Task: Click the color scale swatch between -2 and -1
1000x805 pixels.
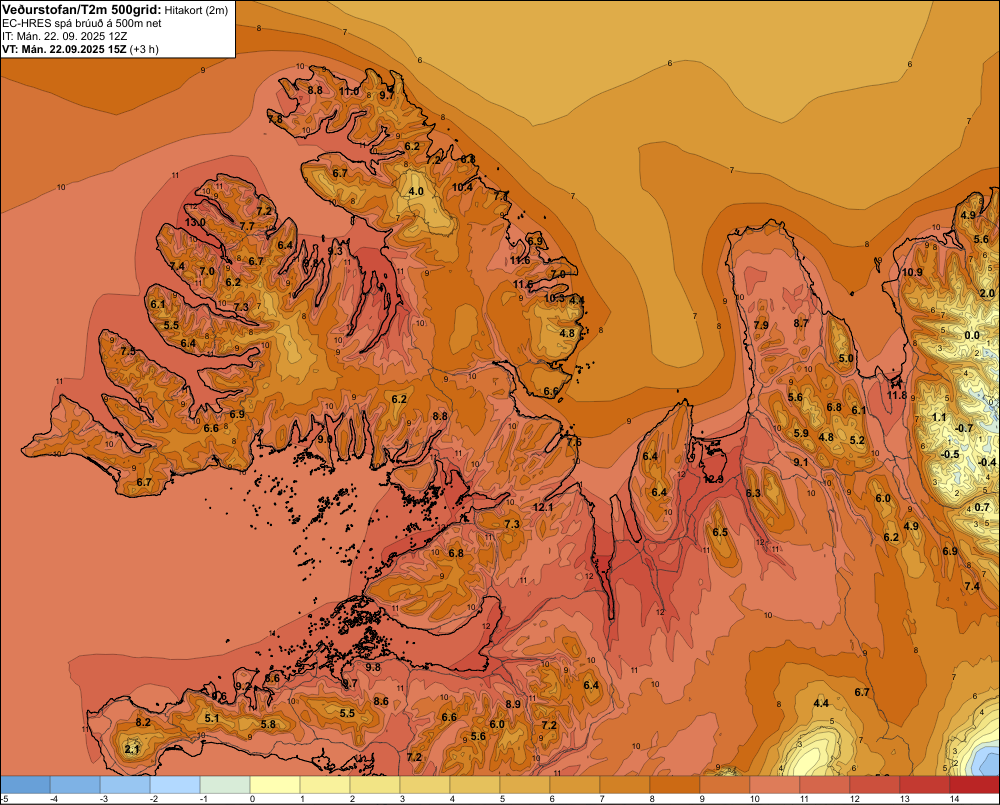Action: coord(175,785)
